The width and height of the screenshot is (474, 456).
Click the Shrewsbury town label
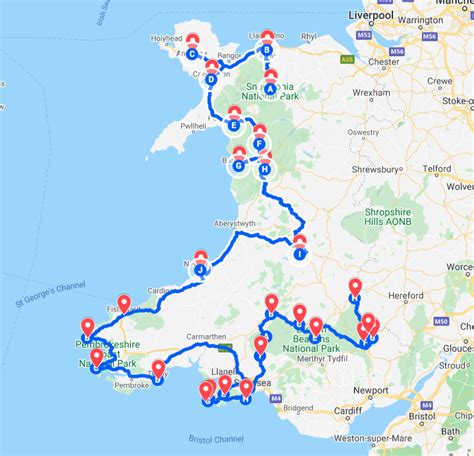tap(375, 169)
